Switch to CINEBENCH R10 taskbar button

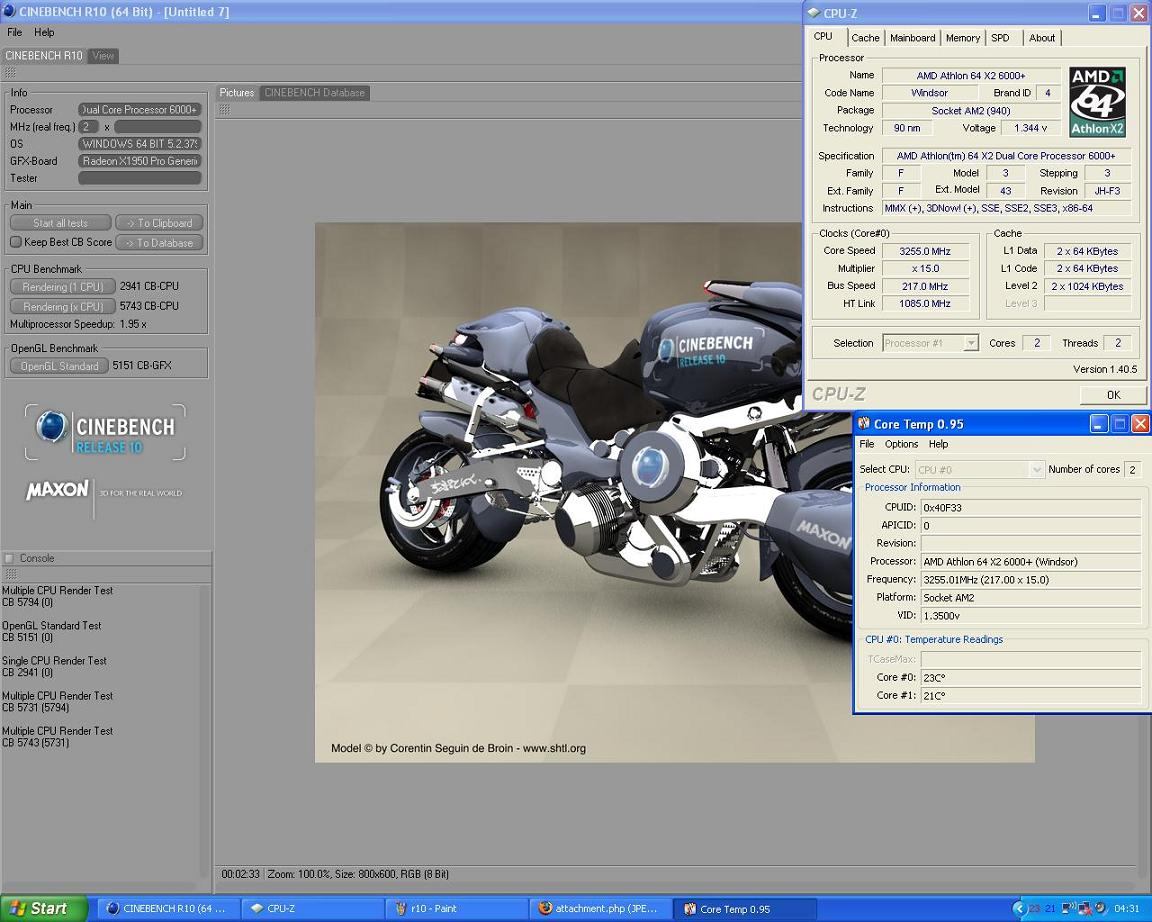(x=168, y=909)
